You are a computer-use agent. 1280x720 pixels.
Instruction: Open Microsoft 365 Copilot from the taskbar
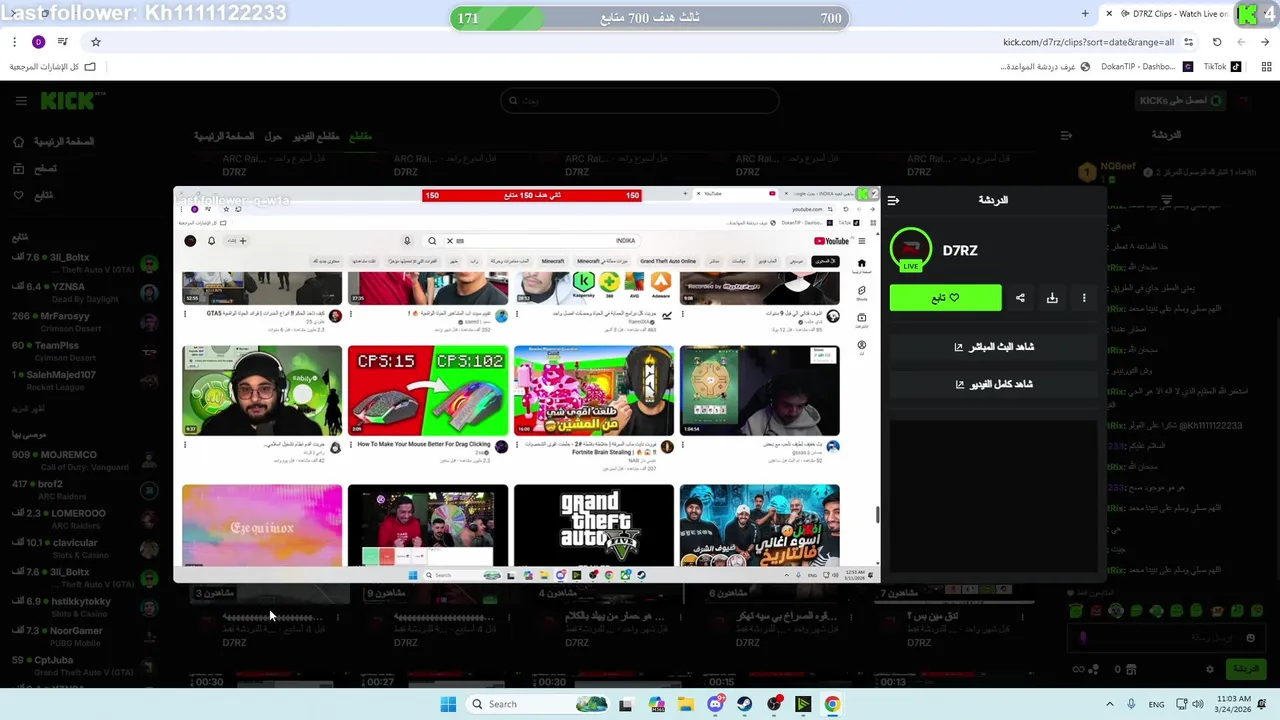656,704
